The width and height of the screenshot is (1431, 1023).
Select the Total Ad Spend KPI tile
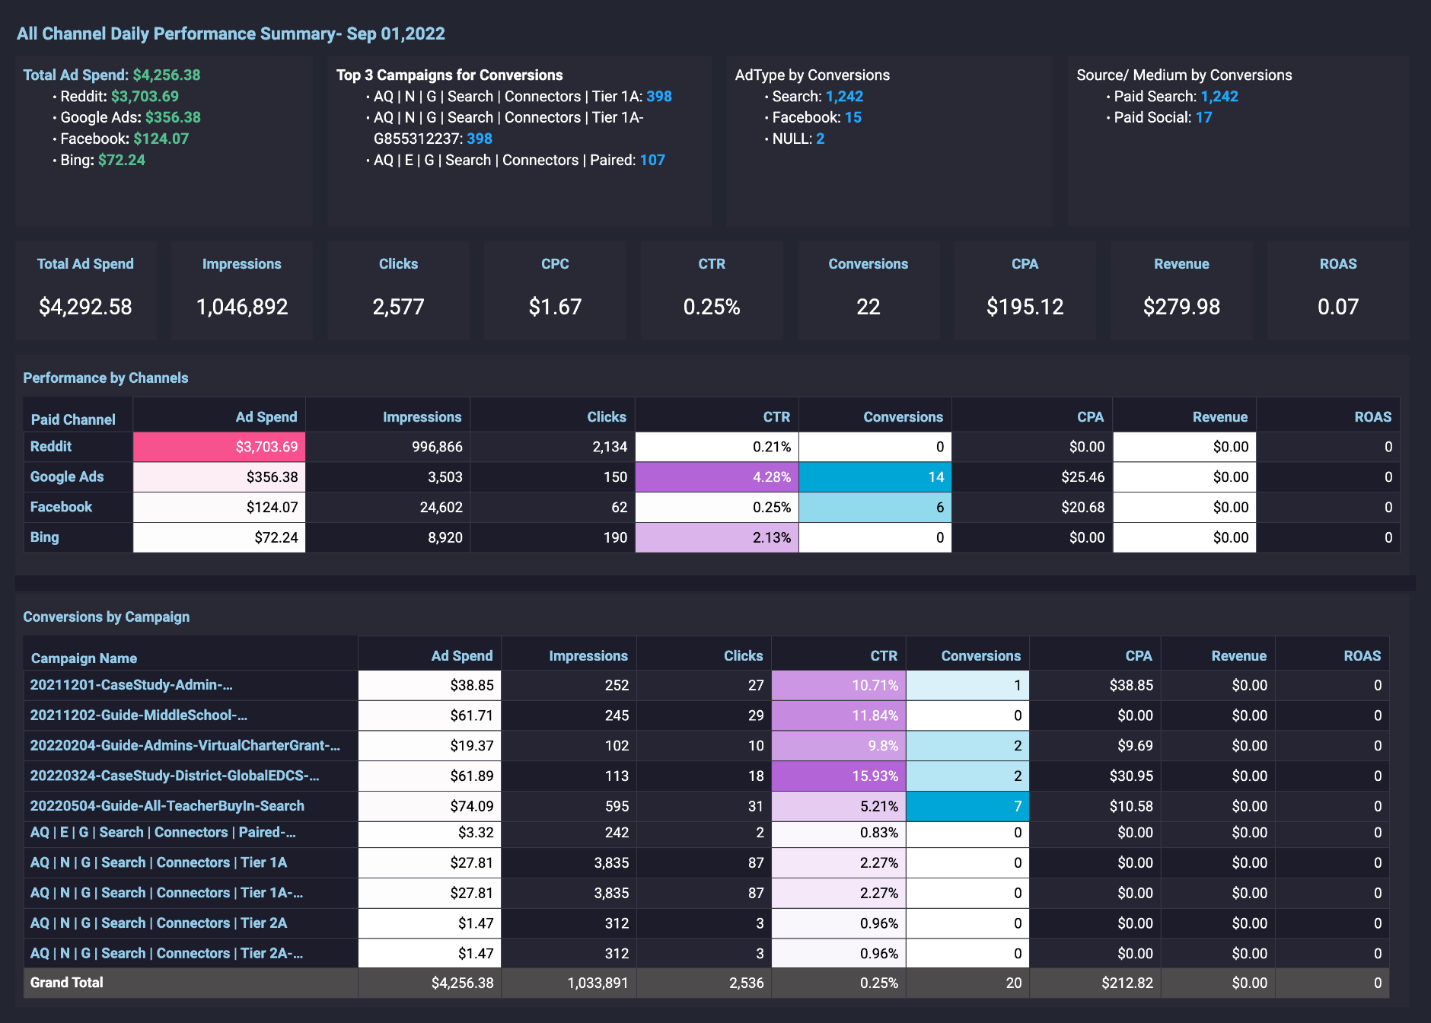point(85,289)
